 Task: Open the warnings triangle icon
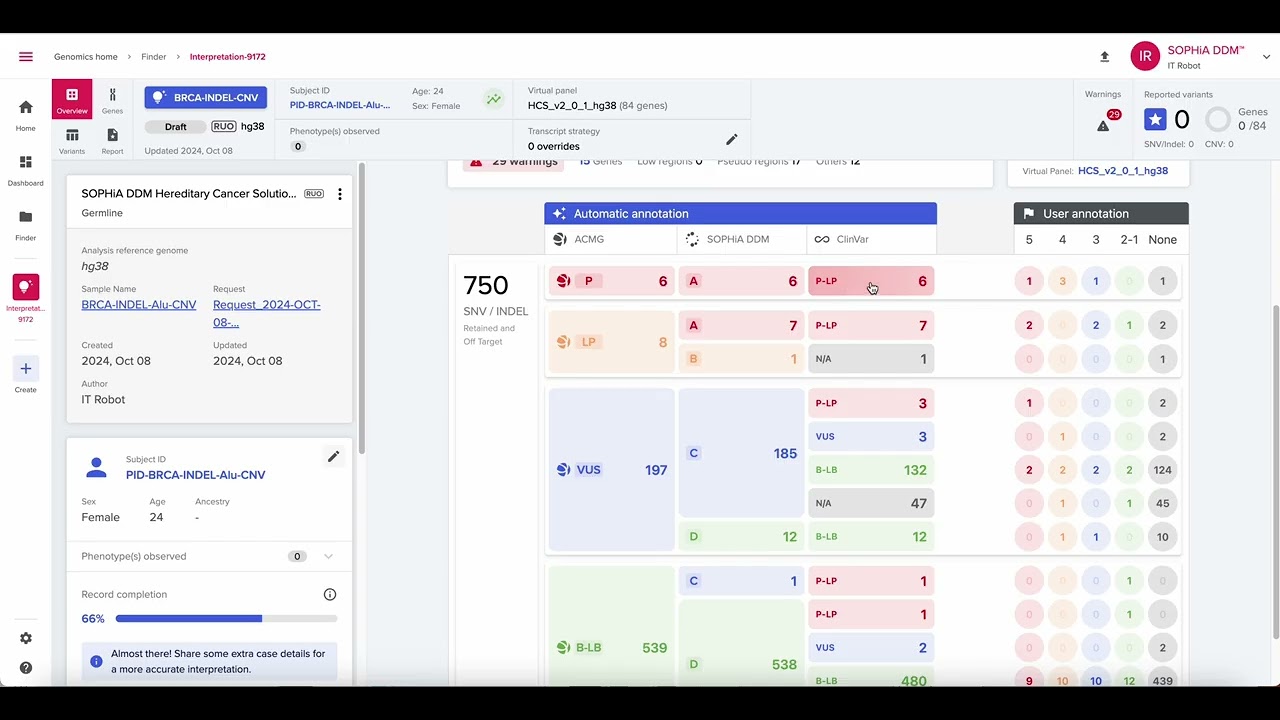(x=1103, y=125)
